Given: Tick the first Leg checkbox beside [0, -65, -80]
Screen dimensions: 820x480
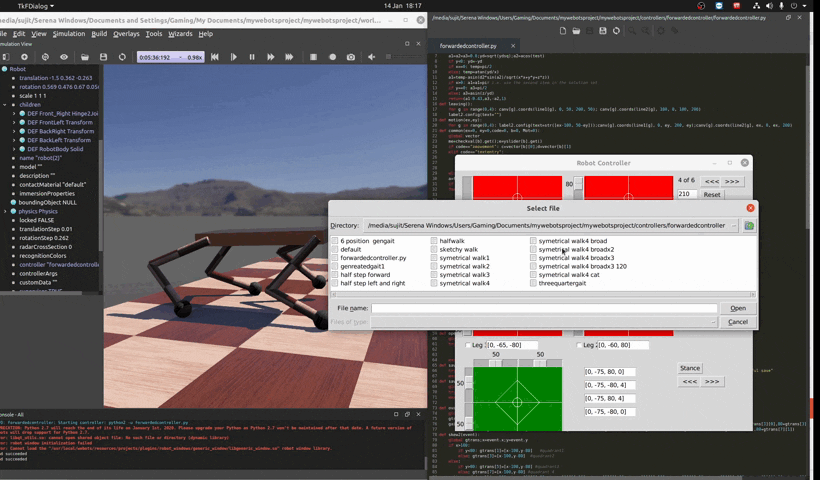Looking at the screenshot, I should click(x=468, y=345).
